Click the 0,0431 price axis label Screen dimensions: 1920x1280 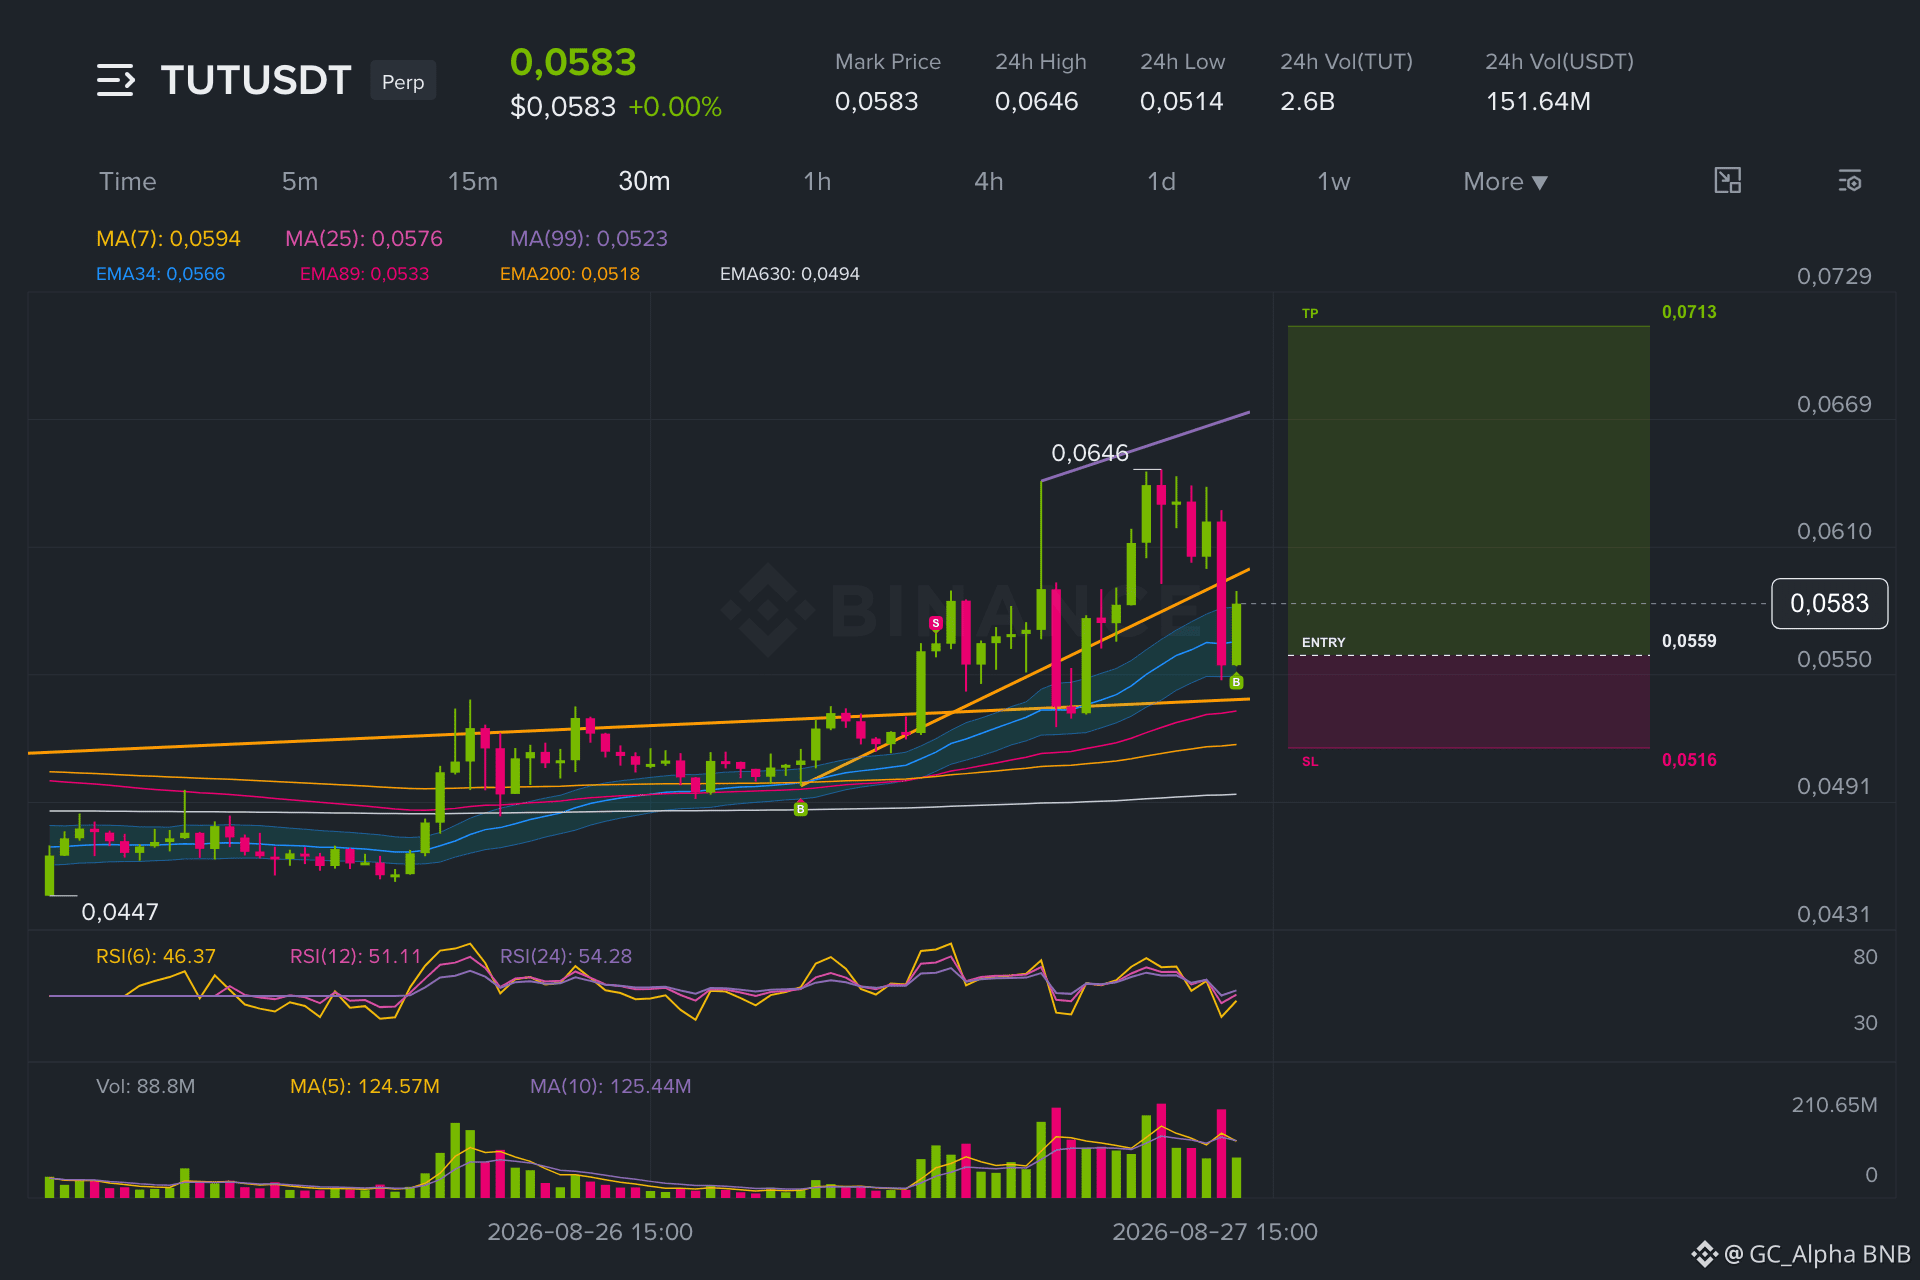tap(1834, 915)
